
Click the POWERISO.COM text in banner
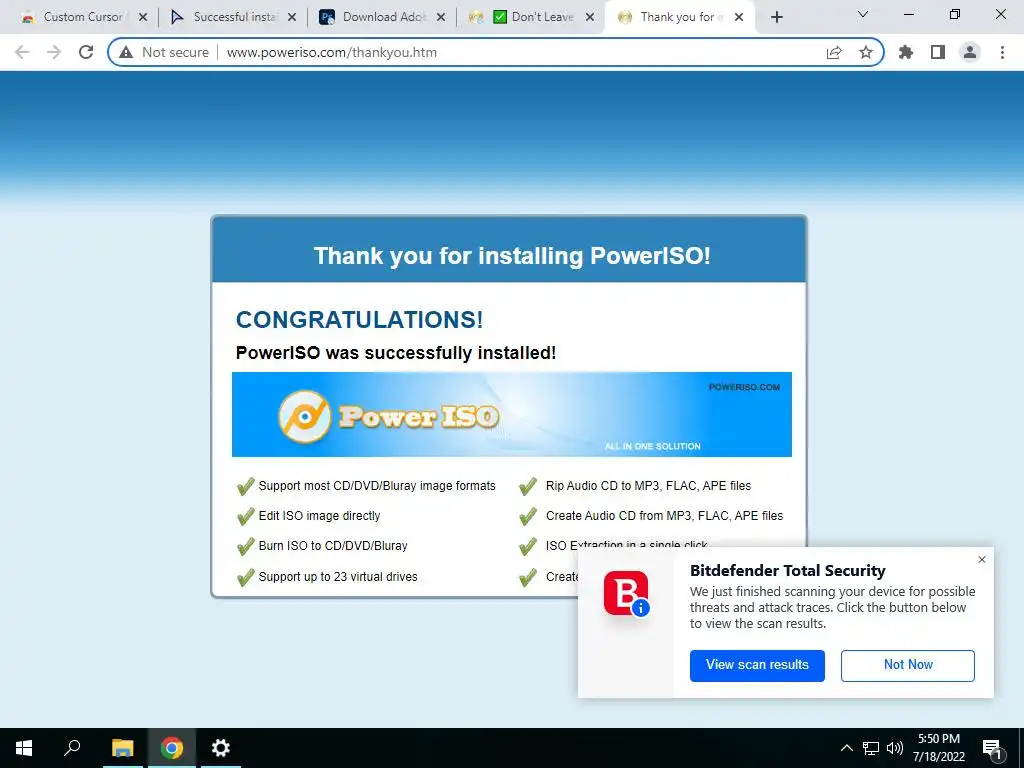(744, 387)
